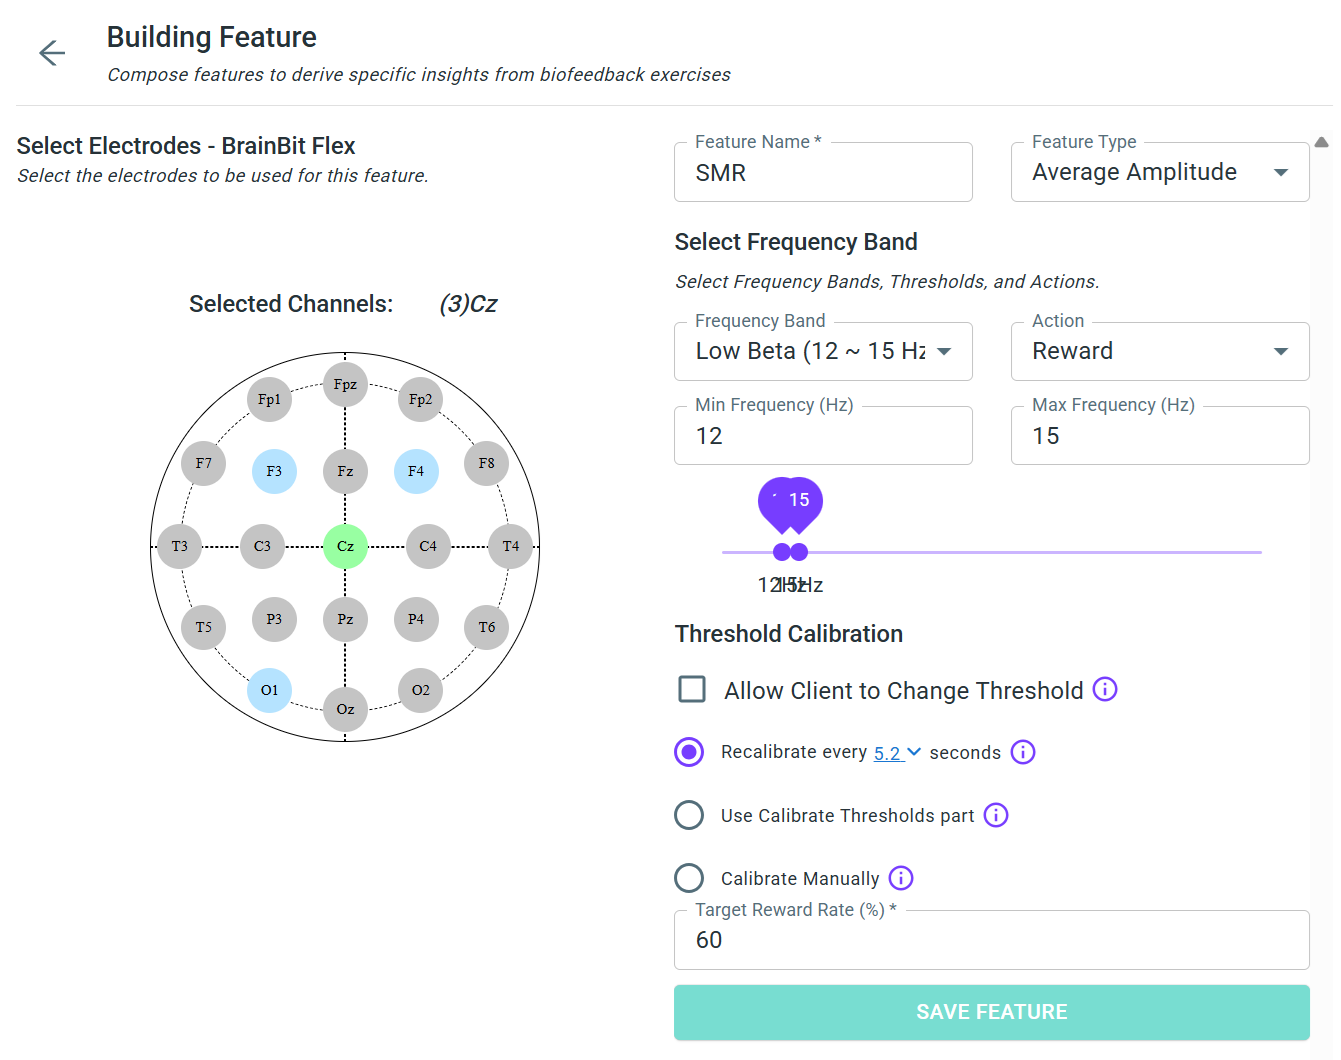
Task: Open the Action dropdown set to Reward
Action: (1159, 351)
